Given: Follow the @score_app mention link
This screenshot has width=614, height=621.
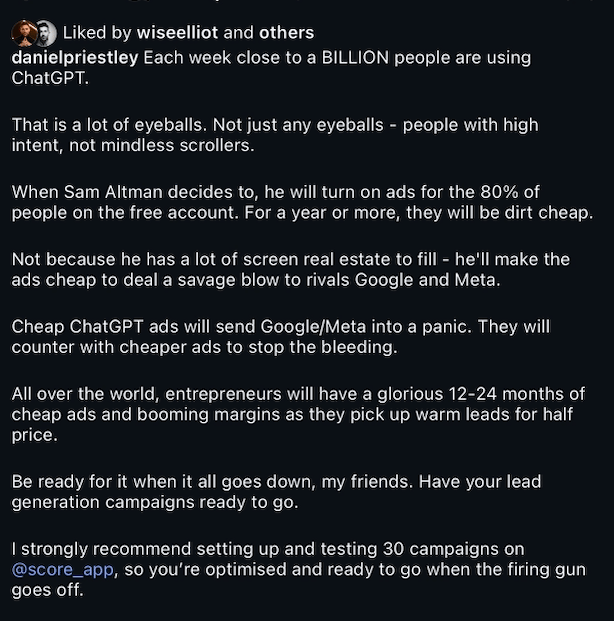Looking at the screenshot, I should (63, 570).
